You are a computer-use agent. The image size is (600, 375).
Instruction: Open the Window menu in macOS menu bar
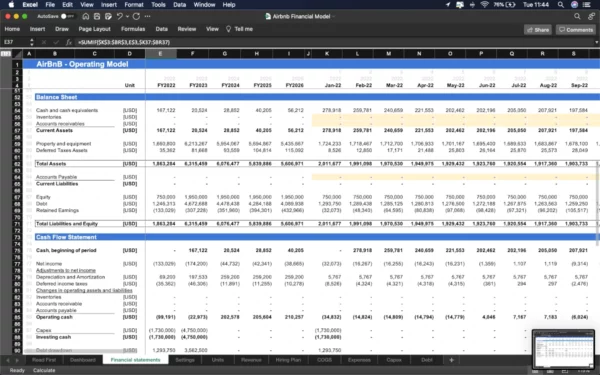(x=204, y=5)
